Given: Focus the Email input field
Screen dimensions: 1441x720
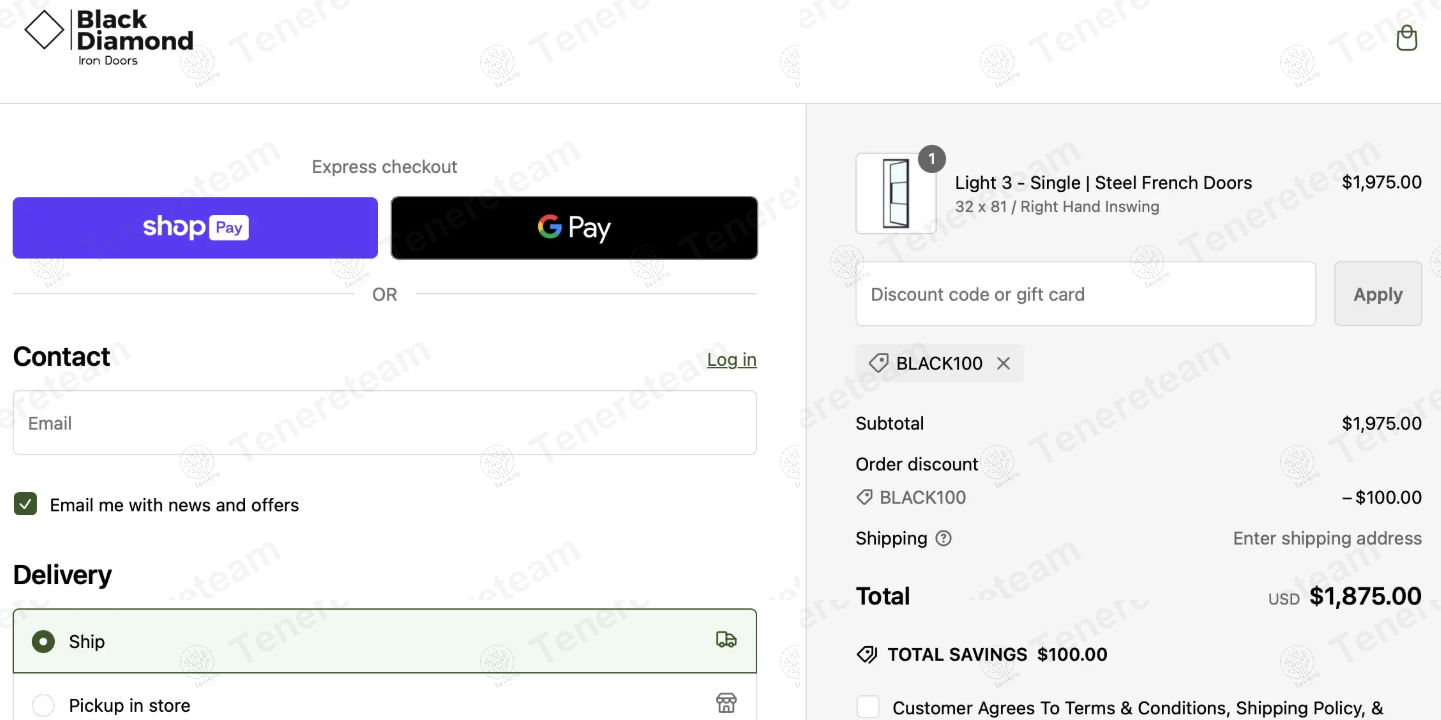Looking at the screenshot, I should 384,423.
